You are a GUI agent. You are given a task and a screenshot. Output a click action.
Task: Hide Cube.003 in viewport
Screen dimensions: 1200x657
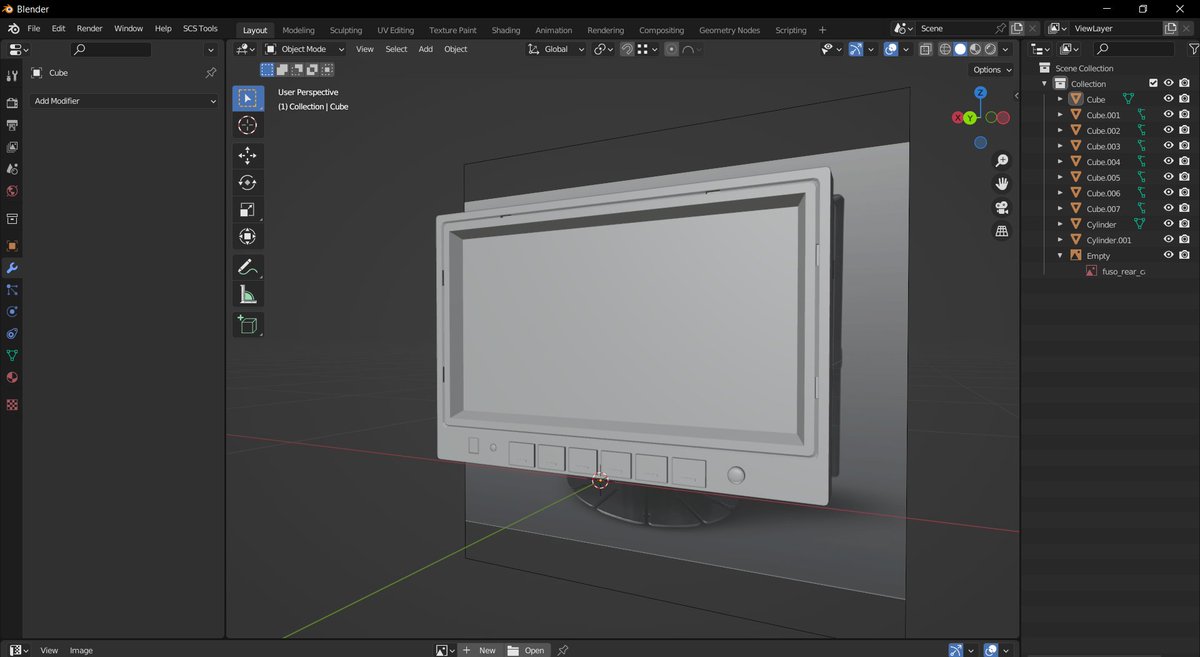point(1168,146)
